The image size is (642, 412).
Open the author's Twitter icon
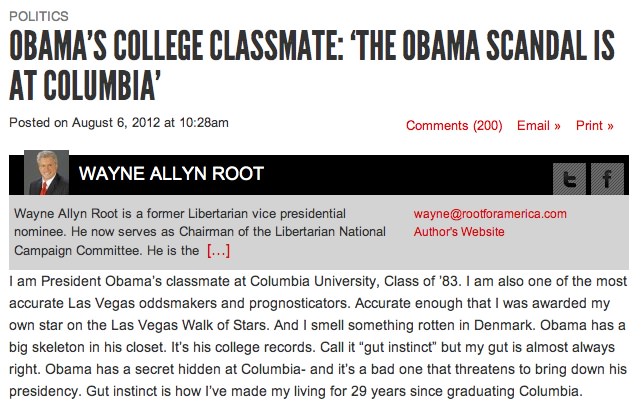(x=569, y=180)
